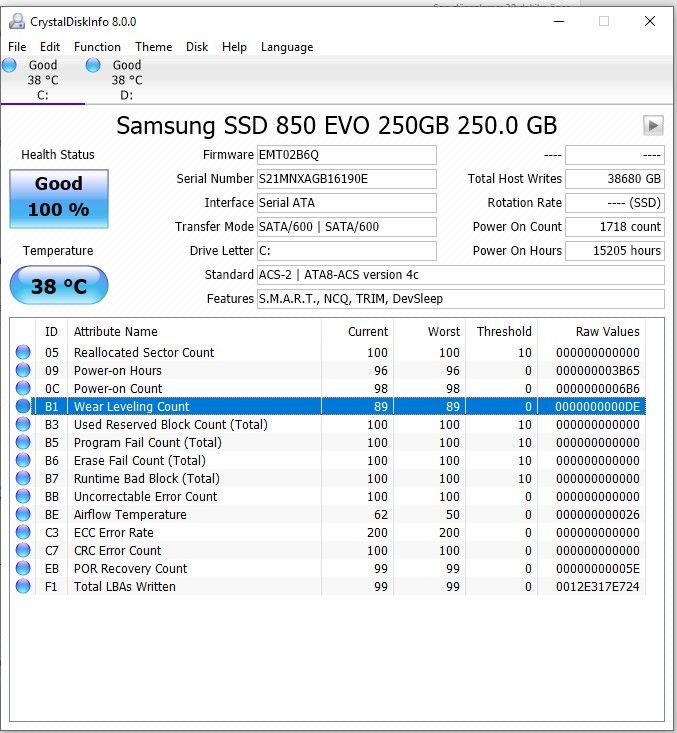Viewport: 677px width, 733px height.
Task: Click the Interface field Serial ATA
Action: click(x=347, y=202)
